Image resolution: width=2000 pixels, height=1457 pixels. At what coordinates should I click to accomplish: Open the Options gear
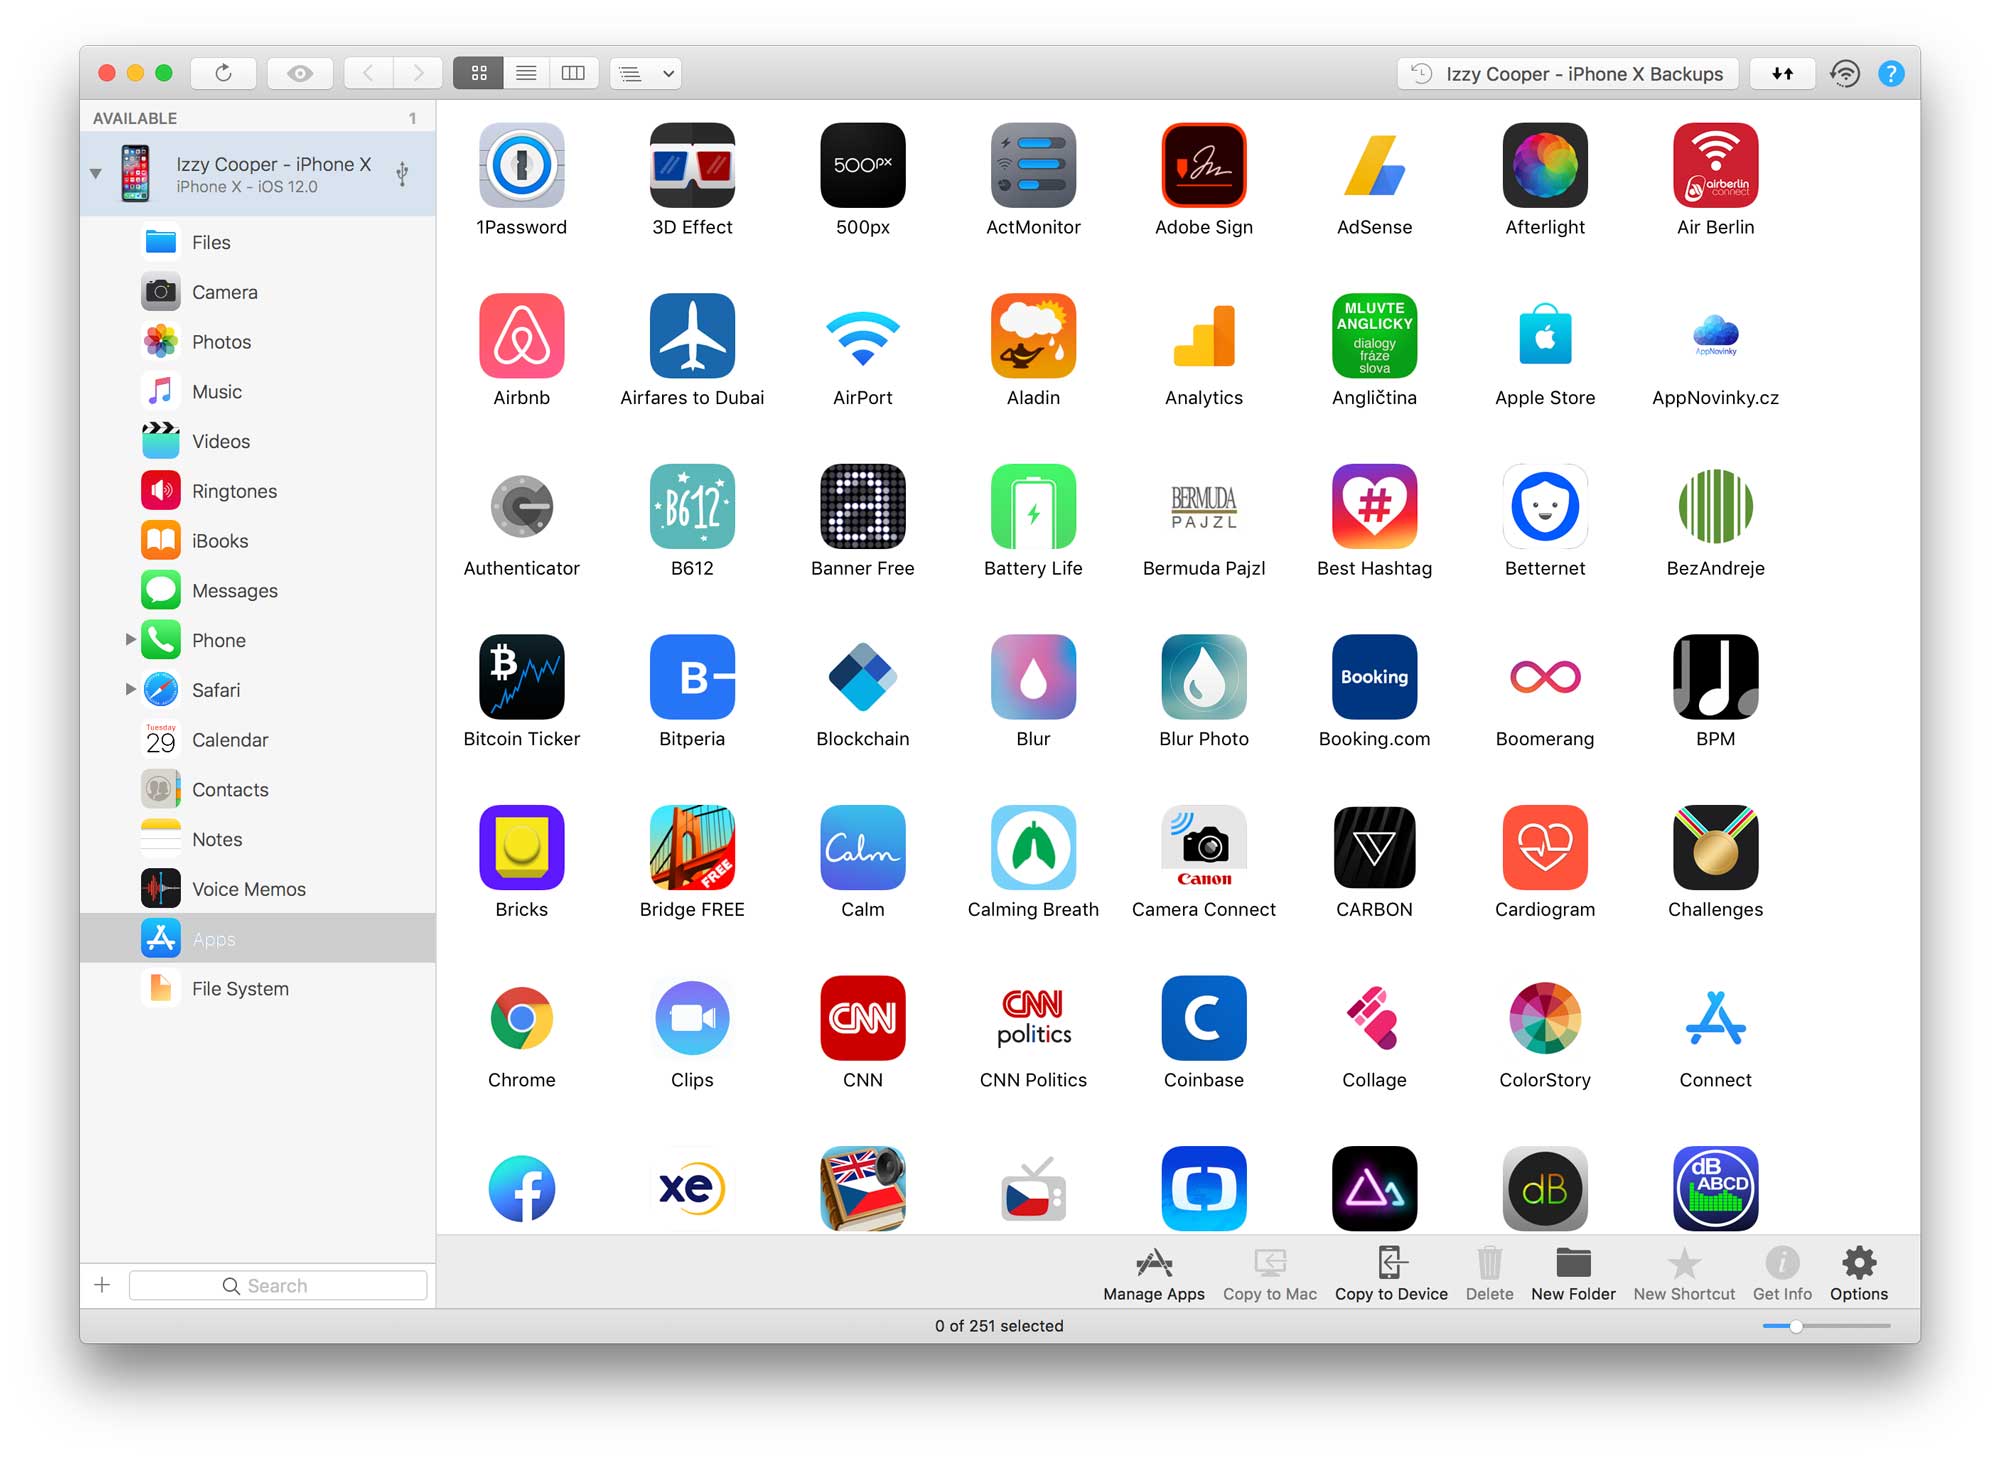click(1858, 1265)
